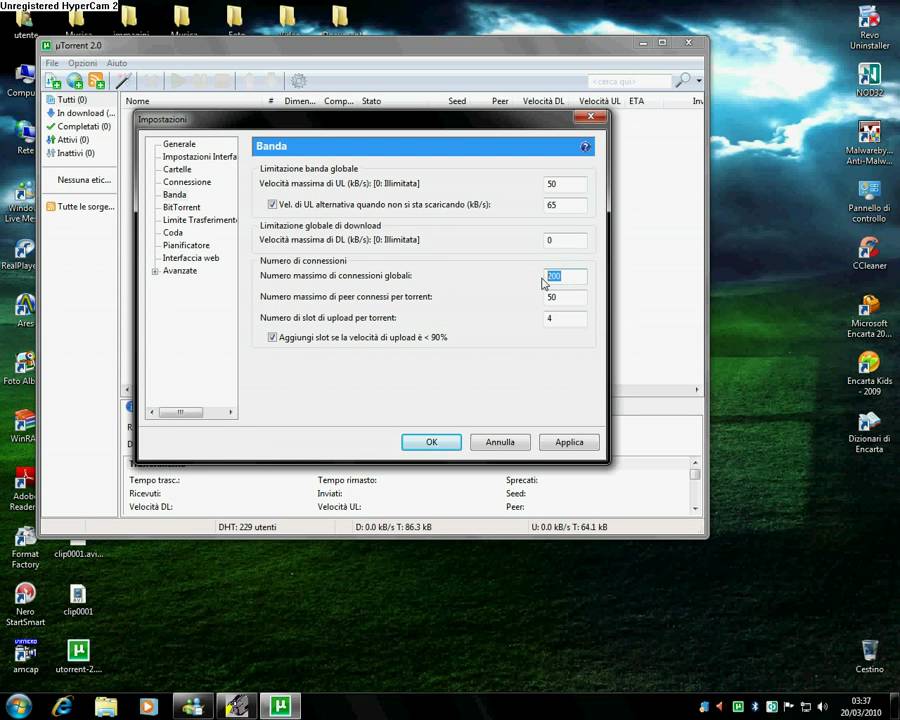Select the utorrent-2... installer desktop icon
Screen dimensions: 900x720
point(78,656)
